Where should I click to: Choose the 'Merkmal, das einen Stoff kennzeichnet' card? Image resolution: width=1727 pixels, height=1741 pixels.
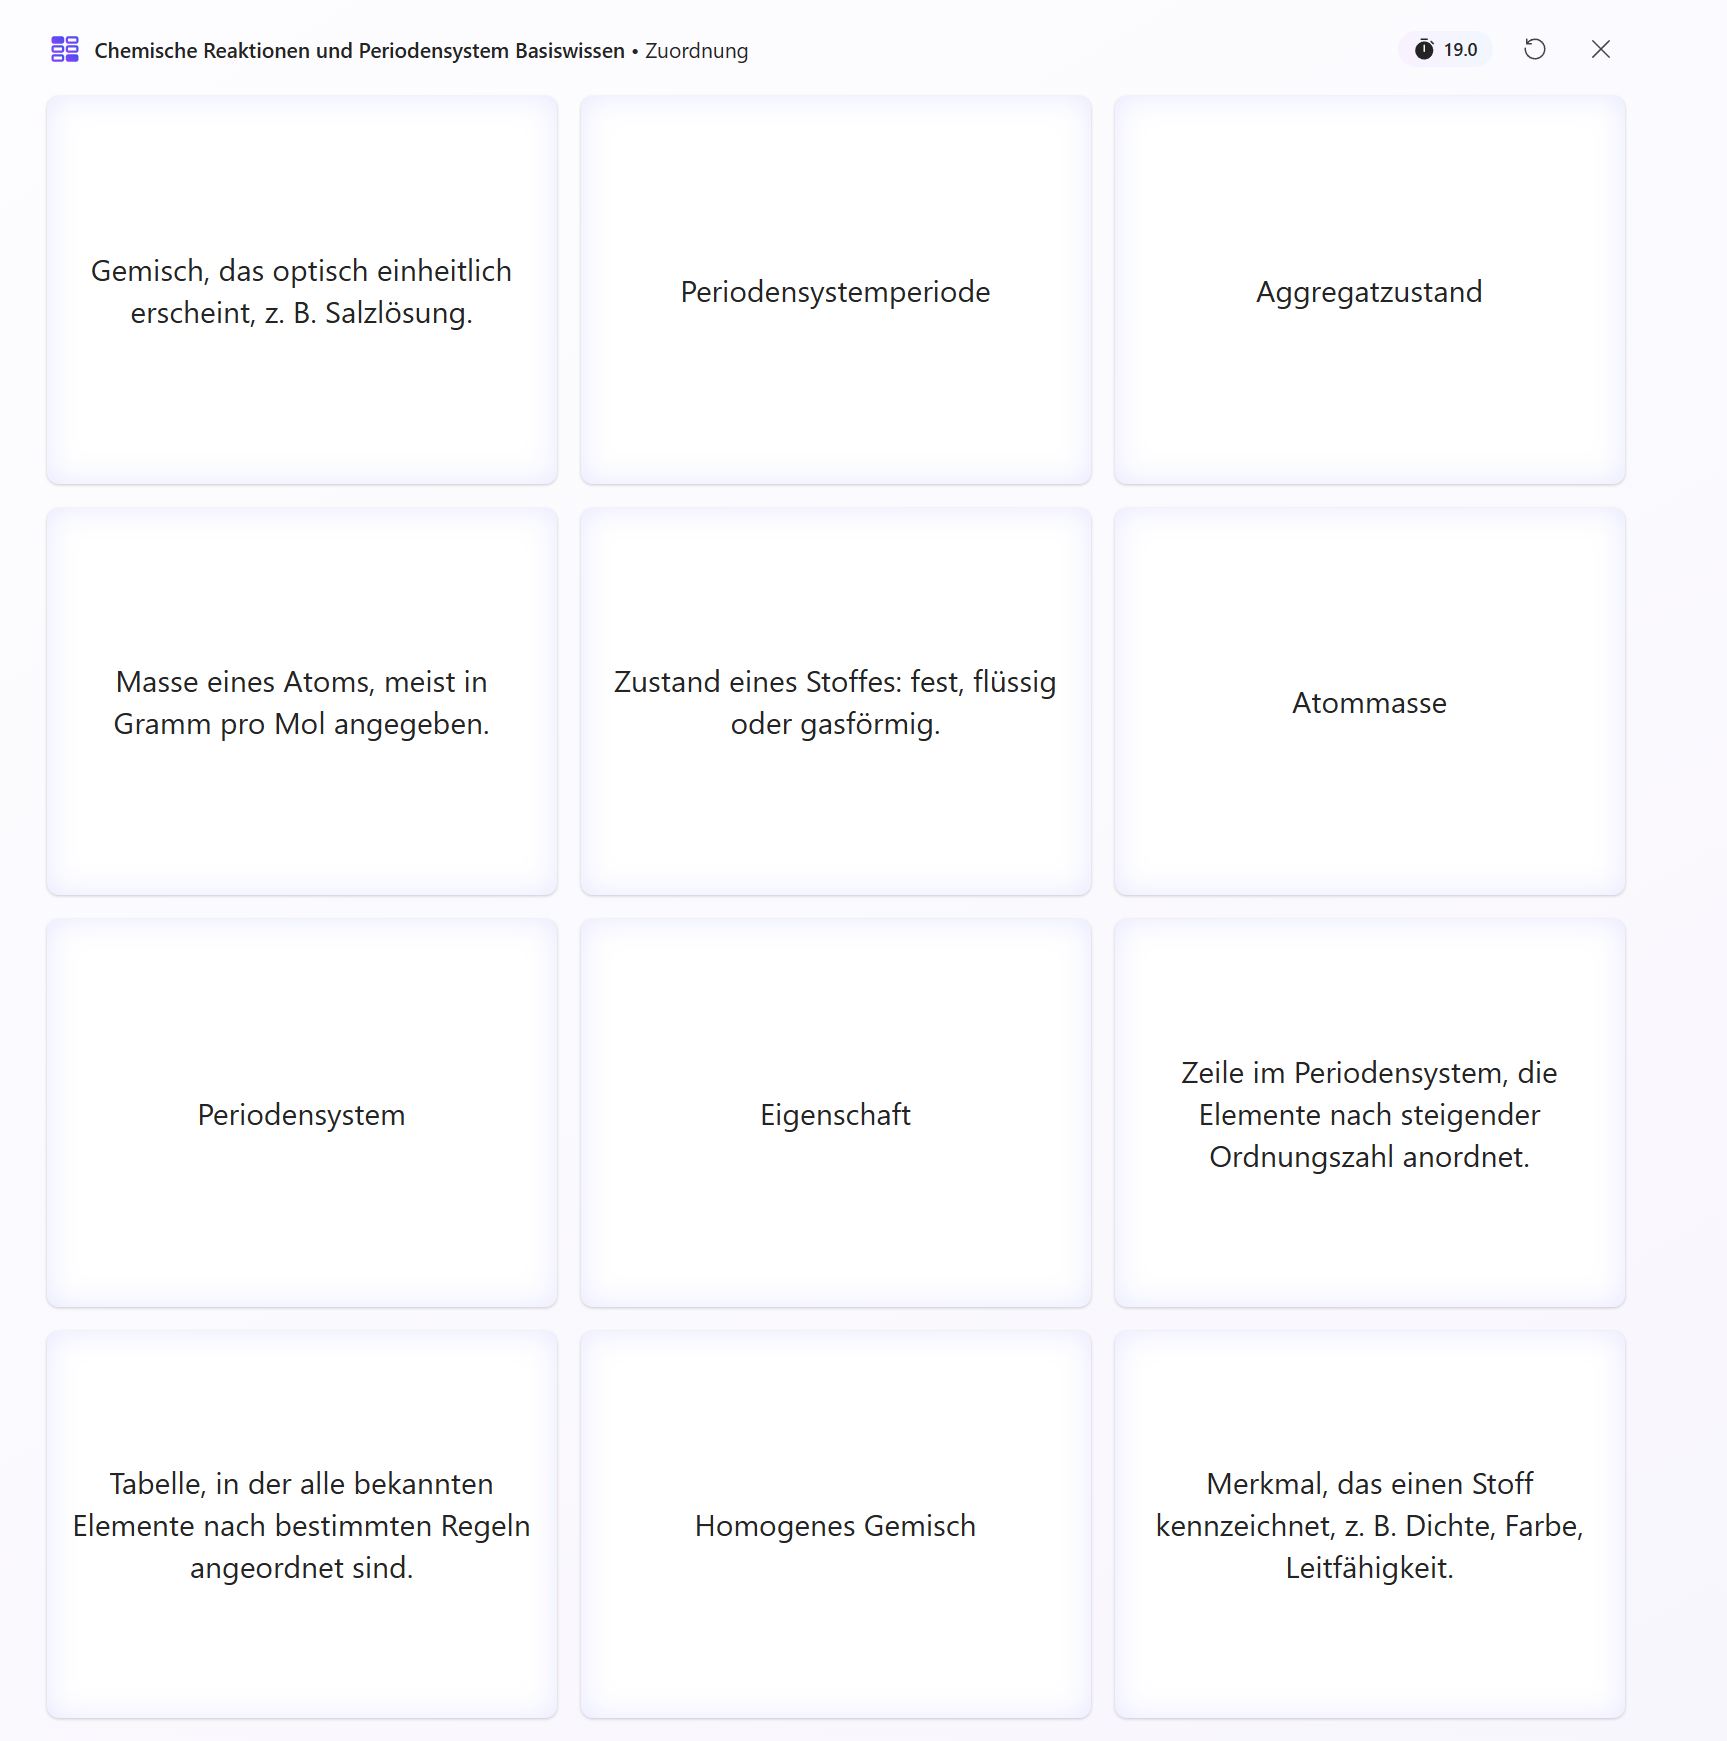[1369, 1525]
